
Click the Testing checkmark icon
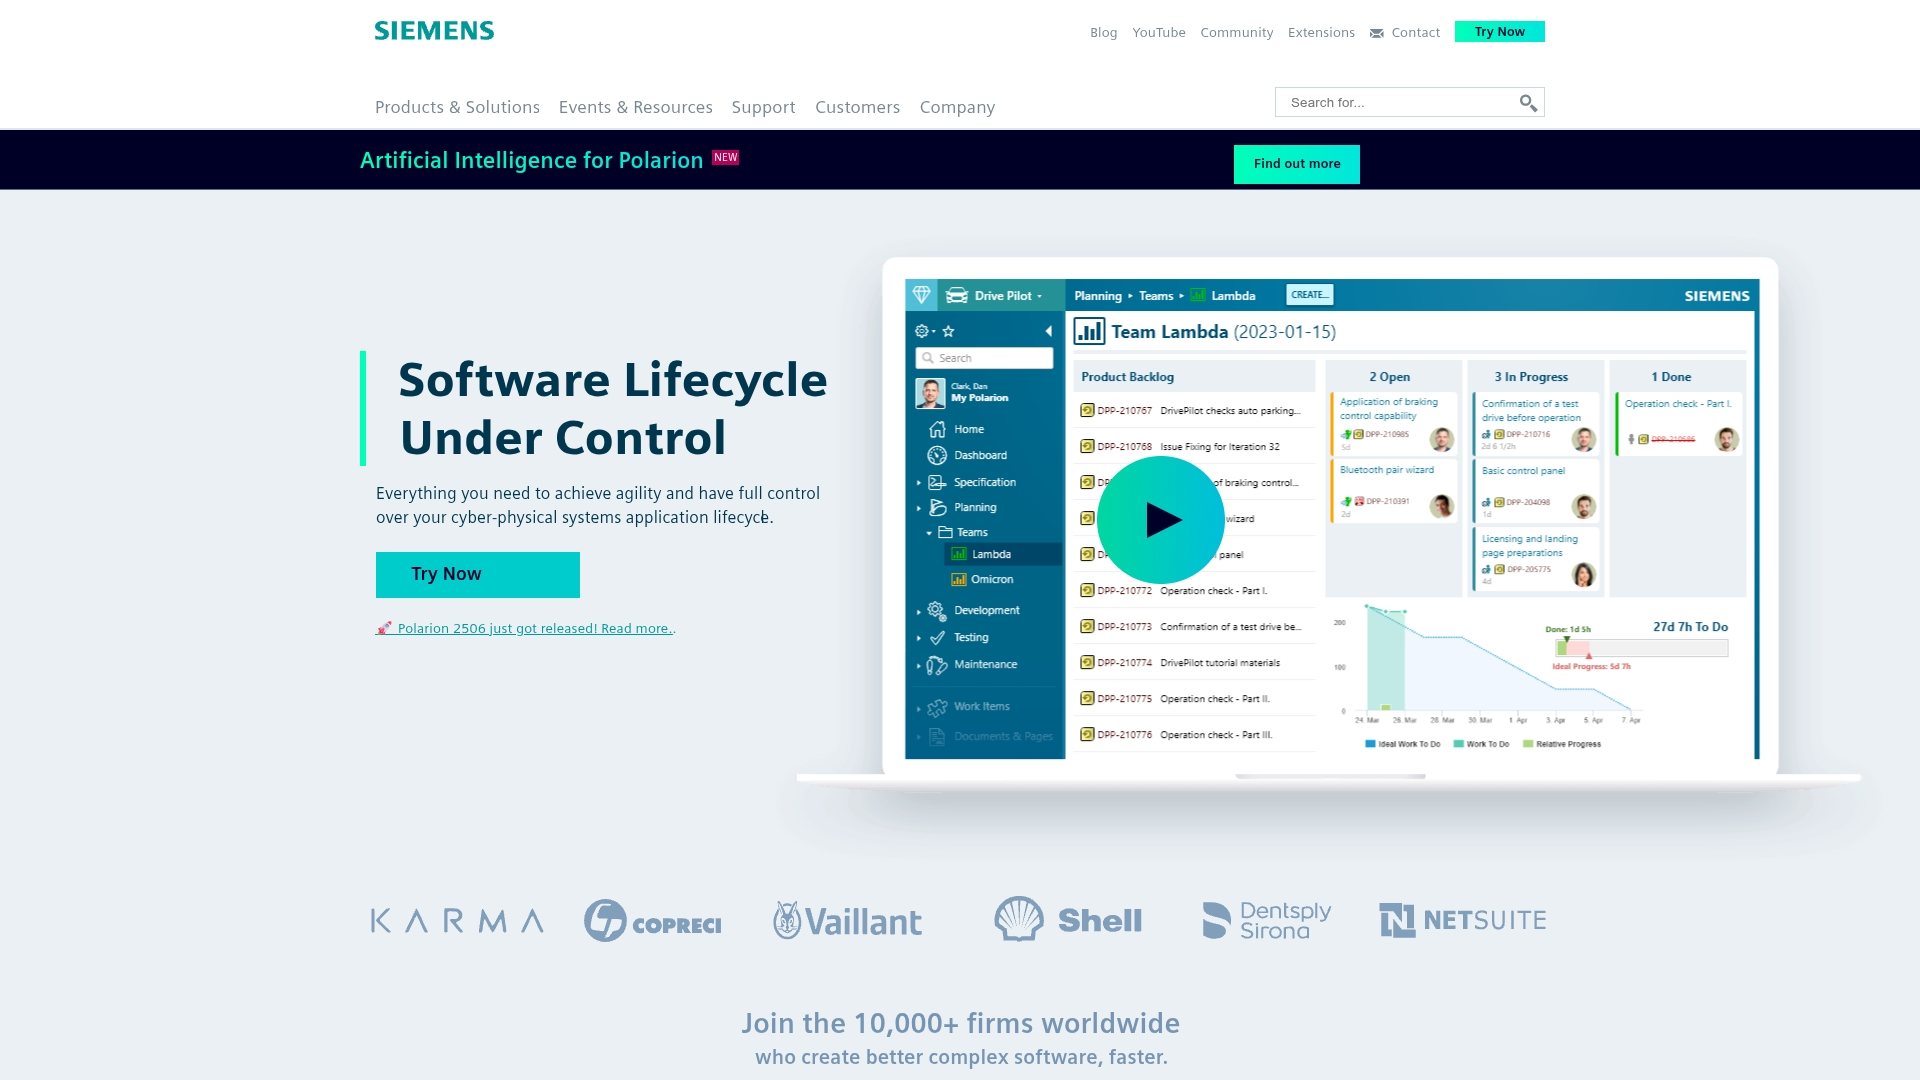tap(937, 637)
